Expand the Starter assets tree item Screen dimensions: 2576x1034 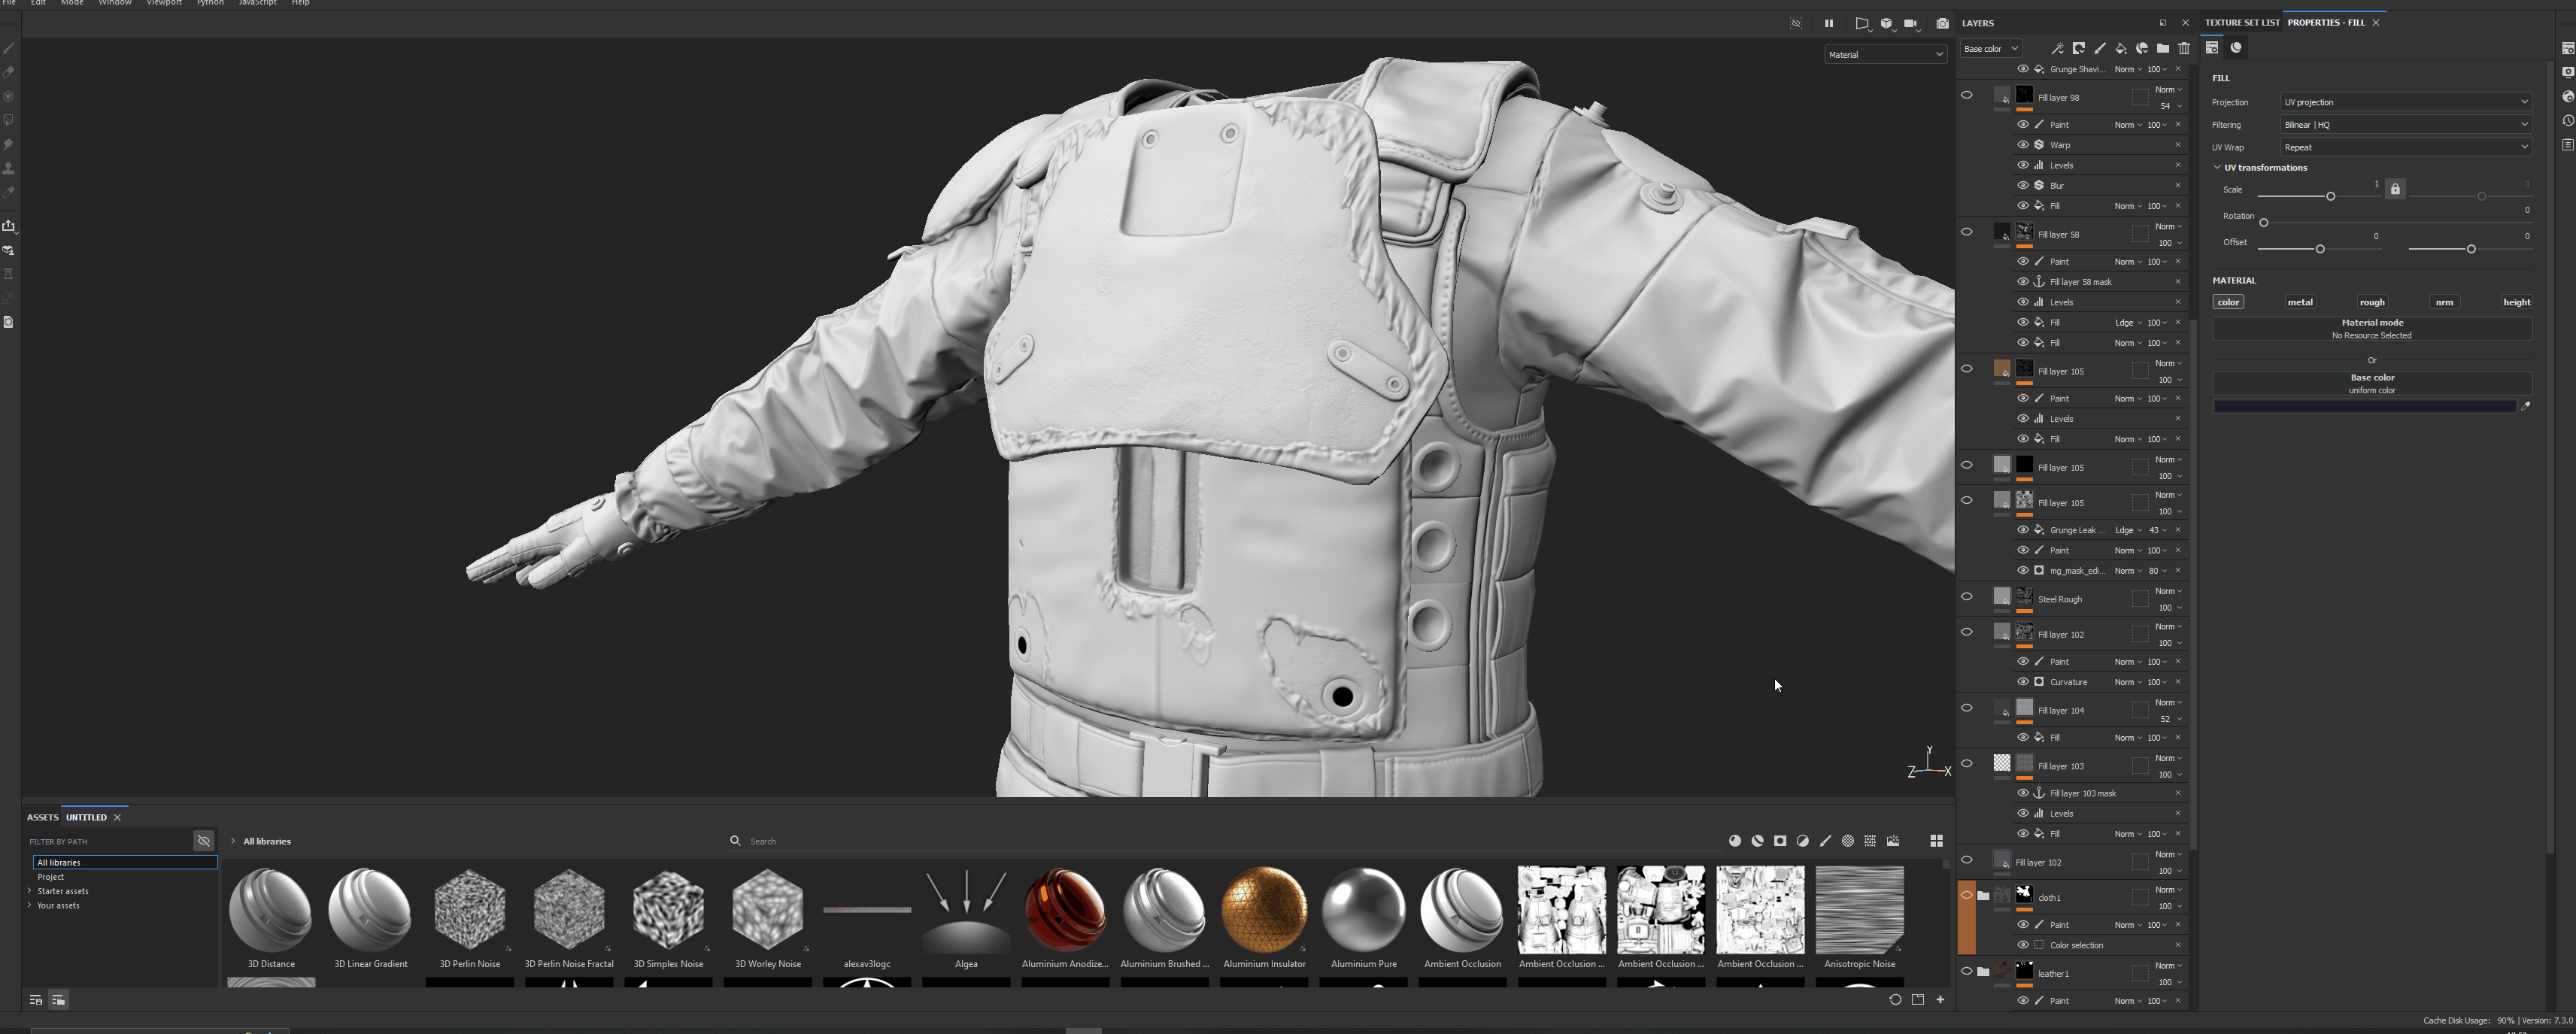pyautogui.click(x=30, y=891)
